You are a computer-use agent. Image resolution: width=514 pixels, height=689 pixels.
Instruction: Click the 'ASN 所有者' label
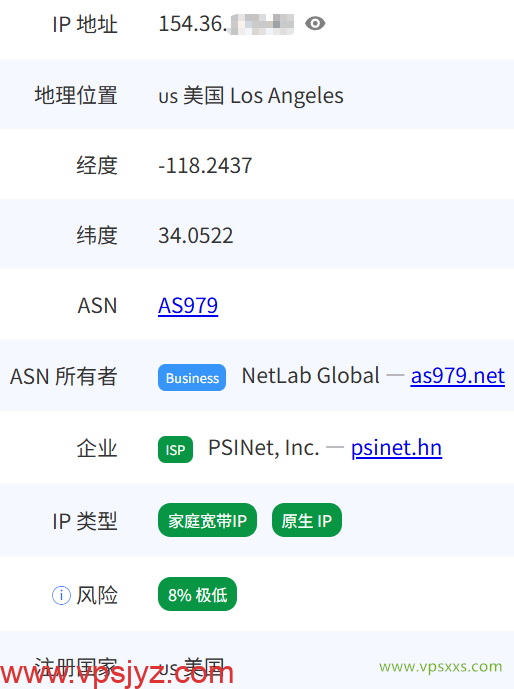[x=64, y=377]
